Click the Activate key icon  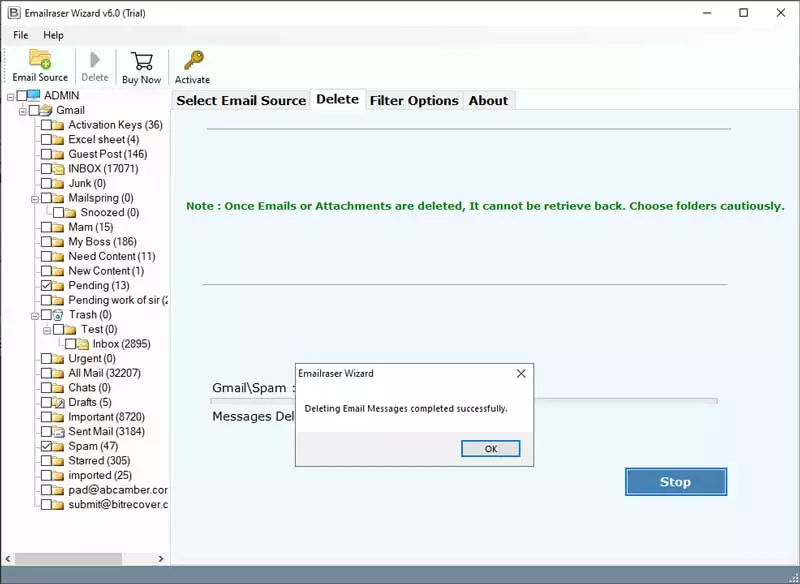(193, 60)
